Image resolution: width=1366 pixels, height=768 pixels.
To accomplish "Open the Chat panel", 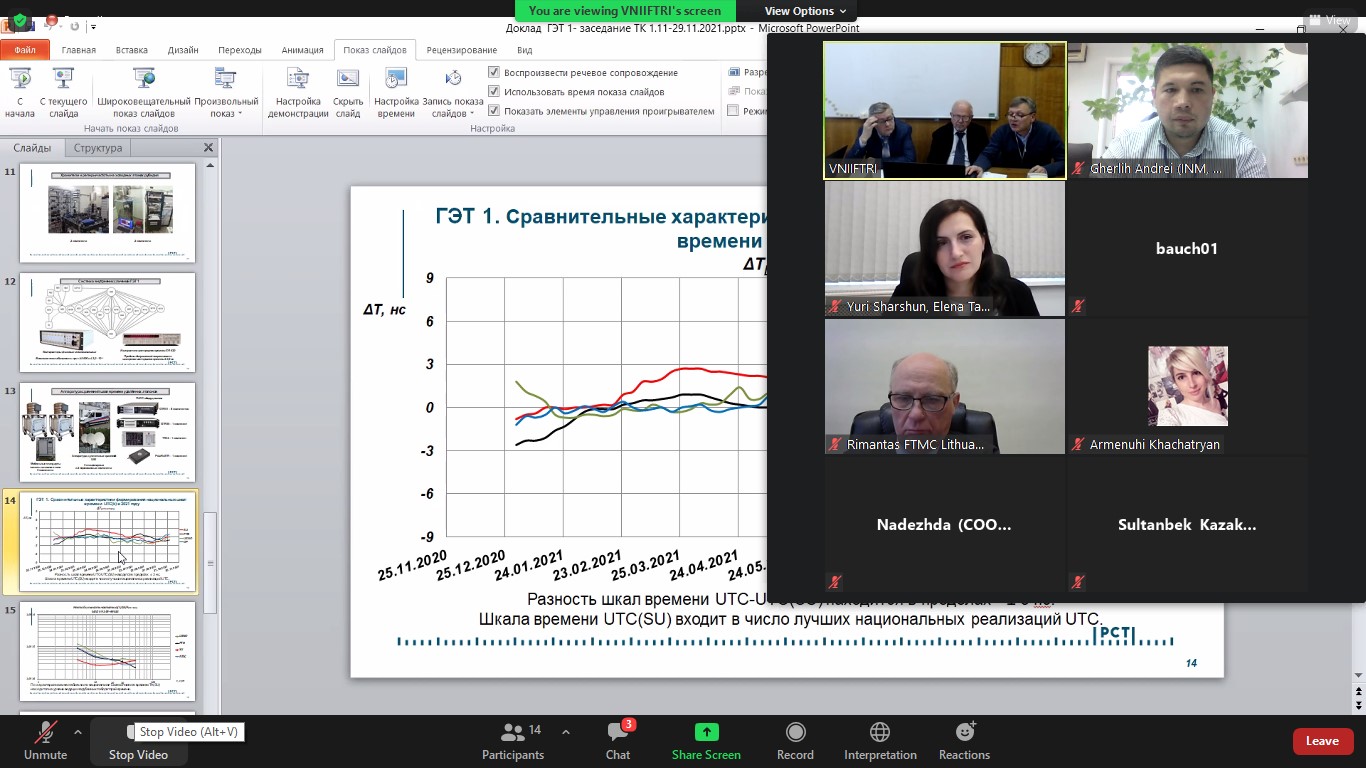I will 617,733.
